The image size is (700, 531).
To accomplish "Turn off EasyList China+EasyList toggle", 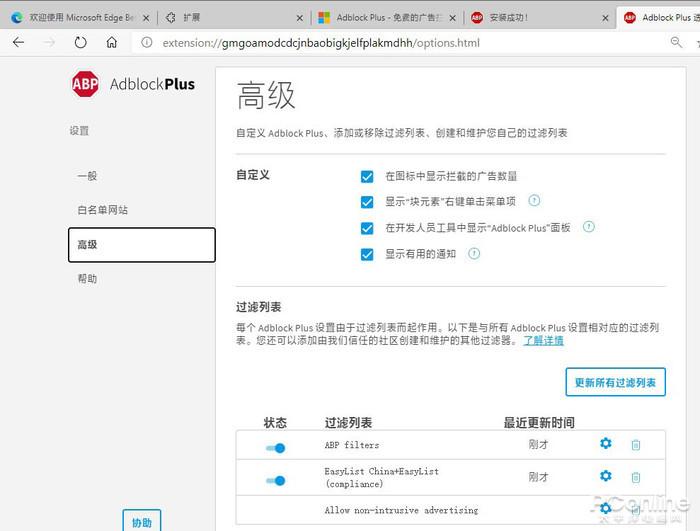I will click(275, 481).
